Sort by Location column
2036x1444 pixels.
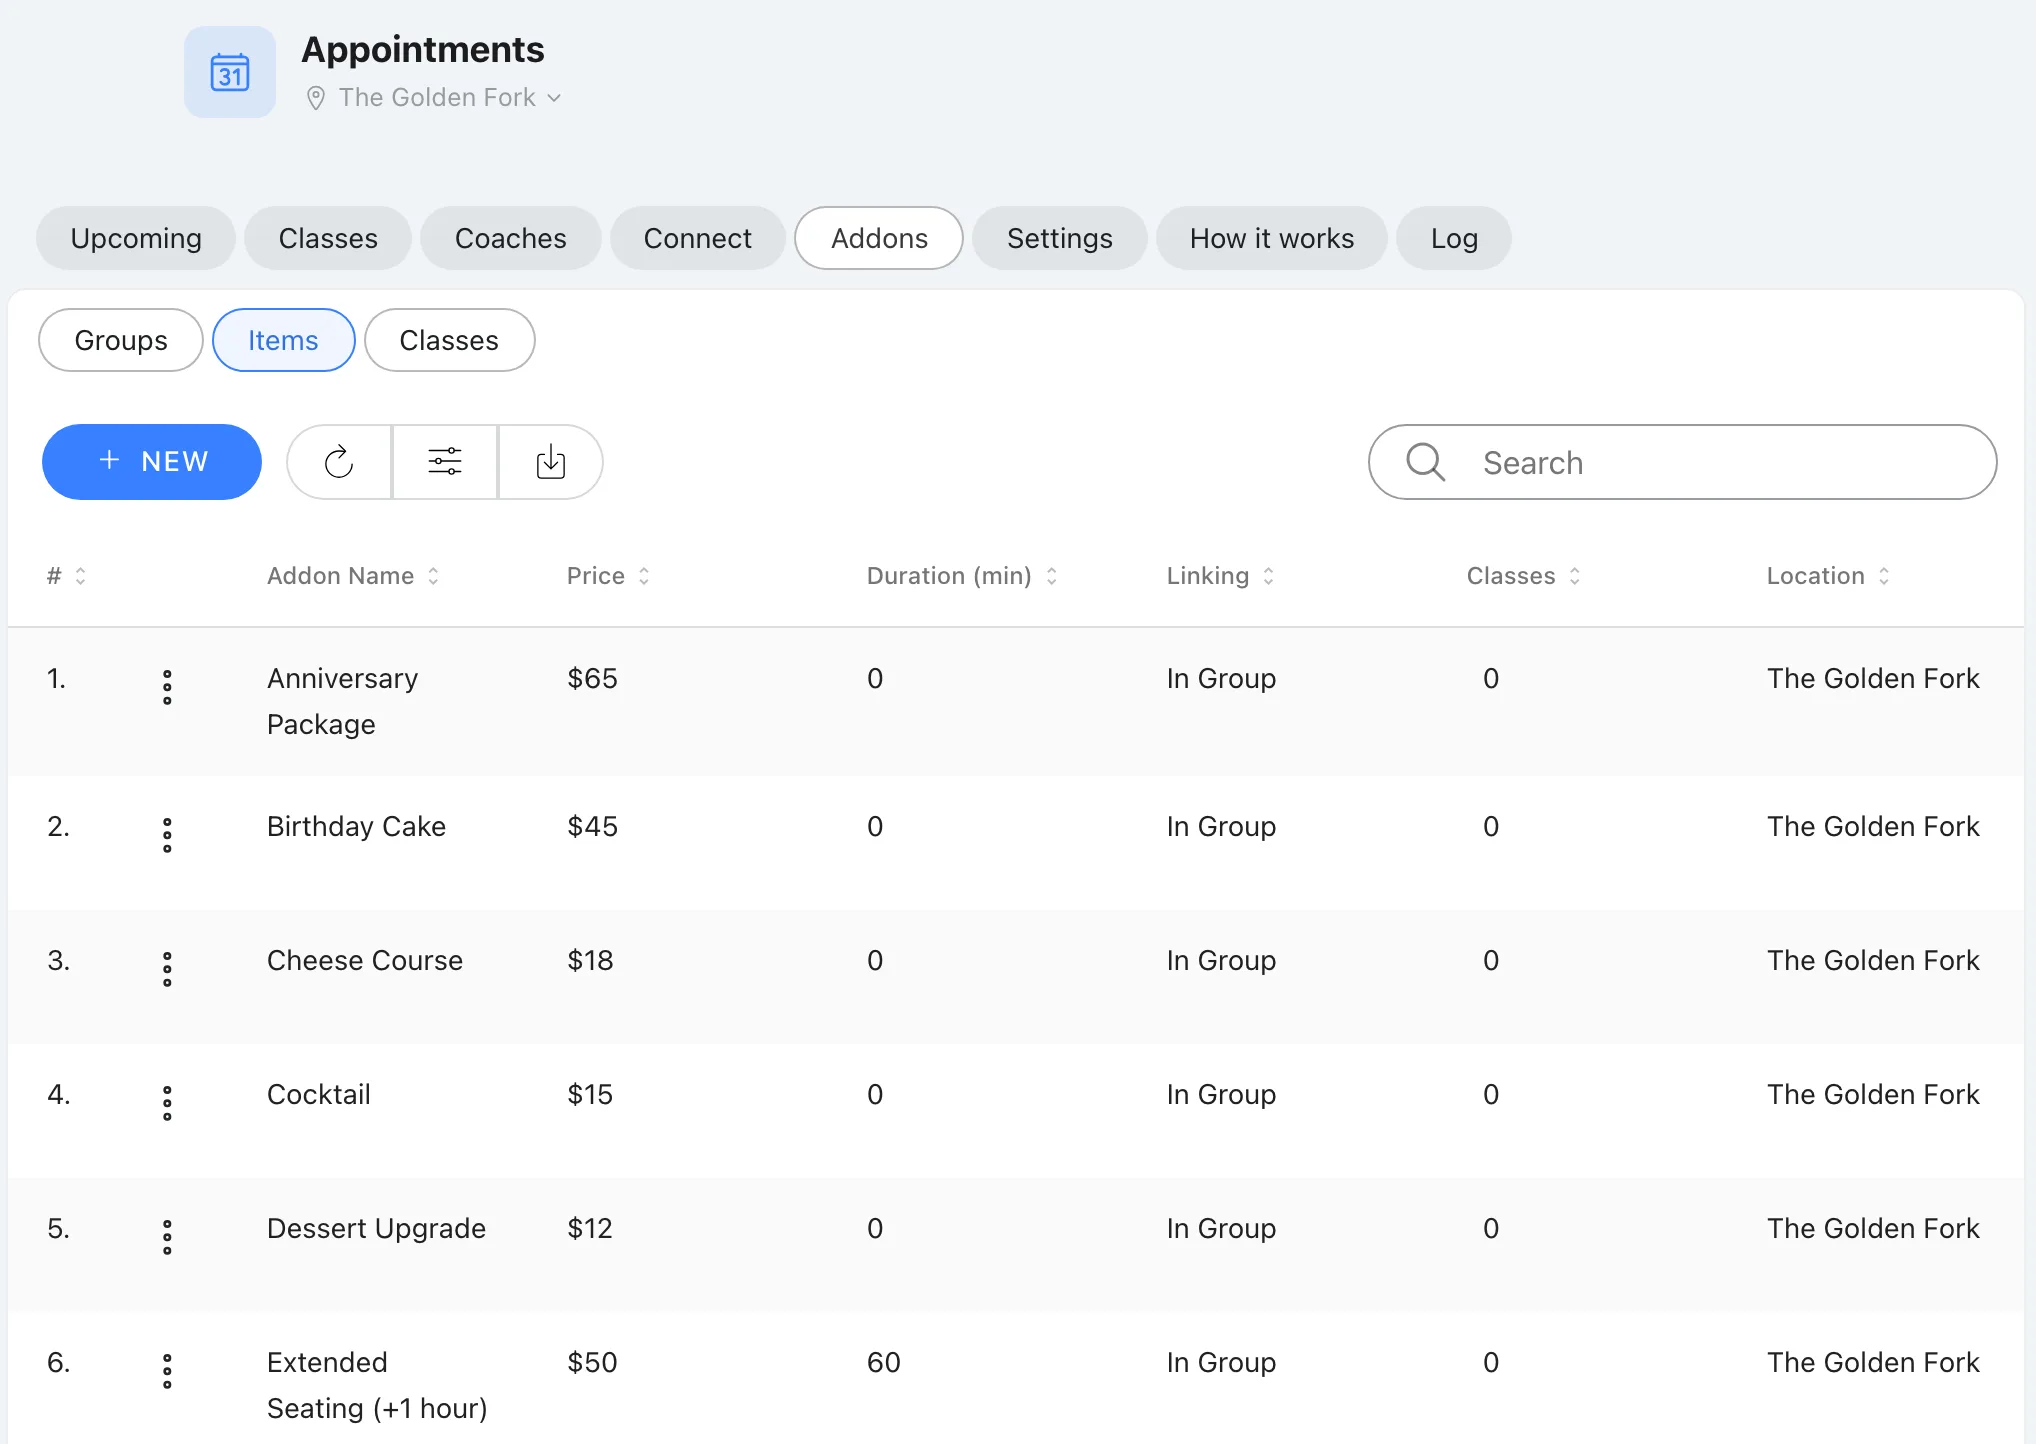pos(1828,576)
